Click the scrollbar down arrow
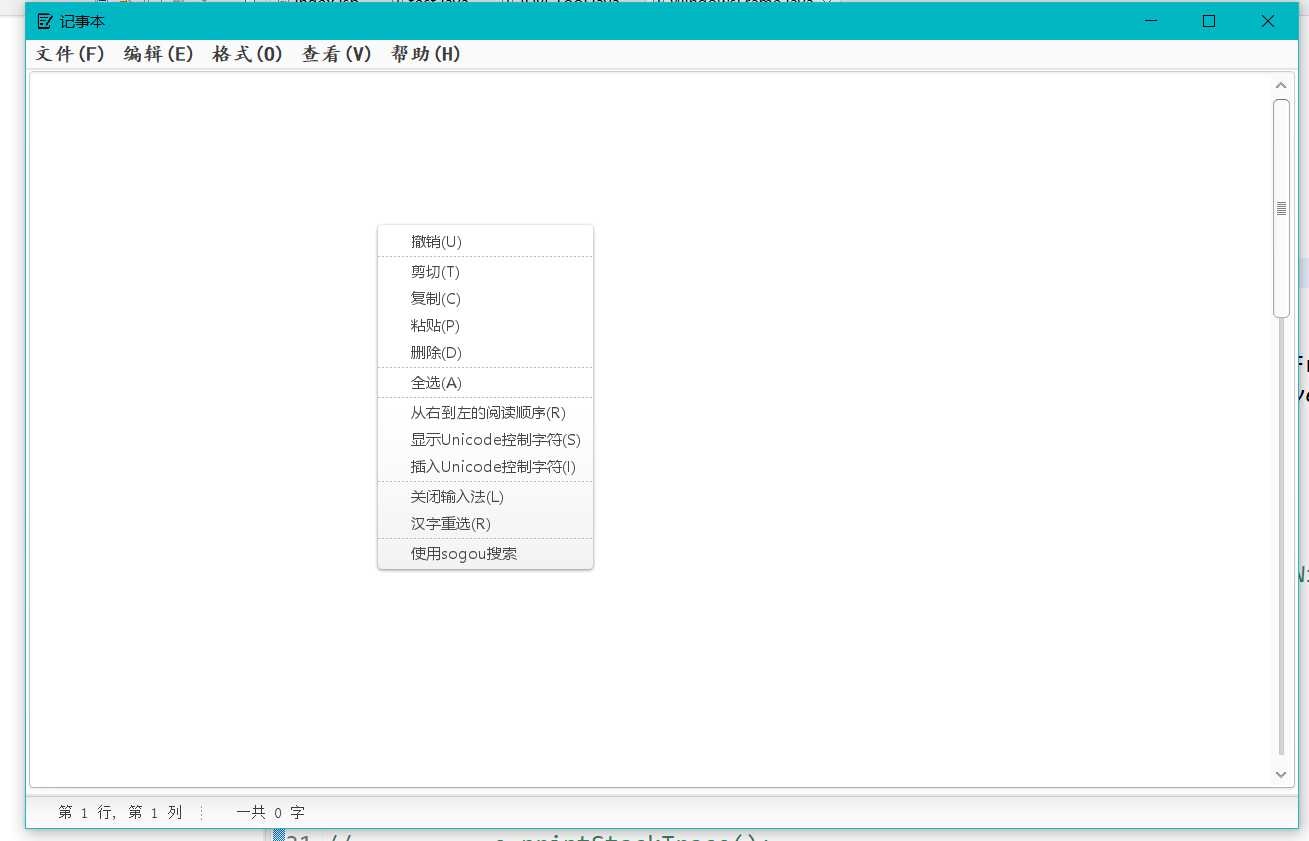 [x=1281, y=774]
